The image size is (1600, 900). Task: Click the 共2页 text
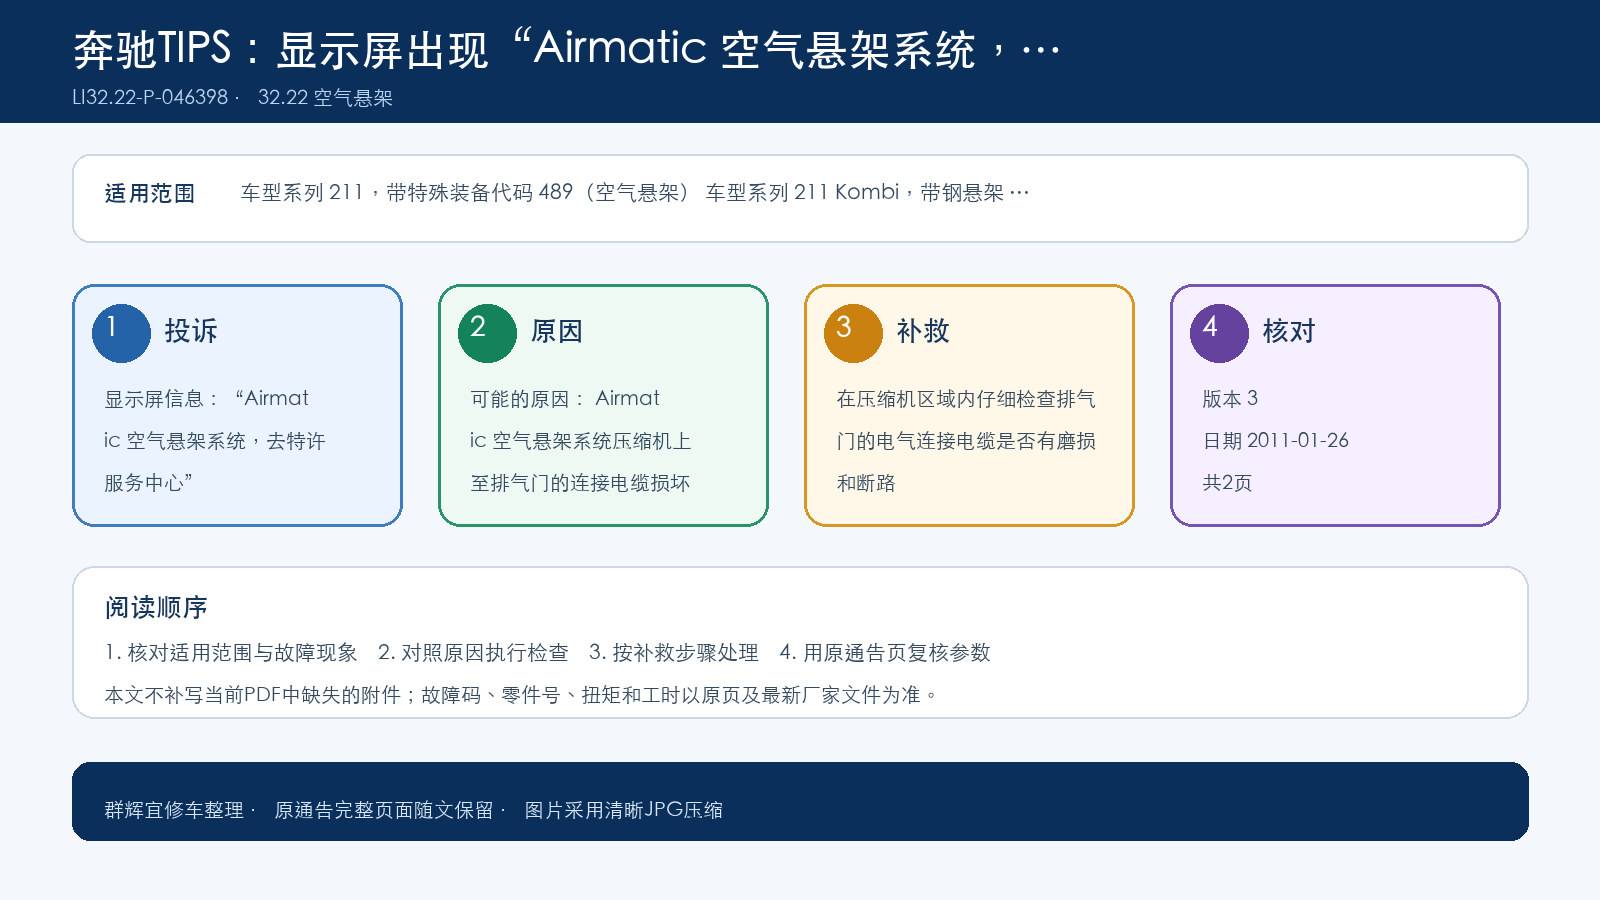point(1227,482)
